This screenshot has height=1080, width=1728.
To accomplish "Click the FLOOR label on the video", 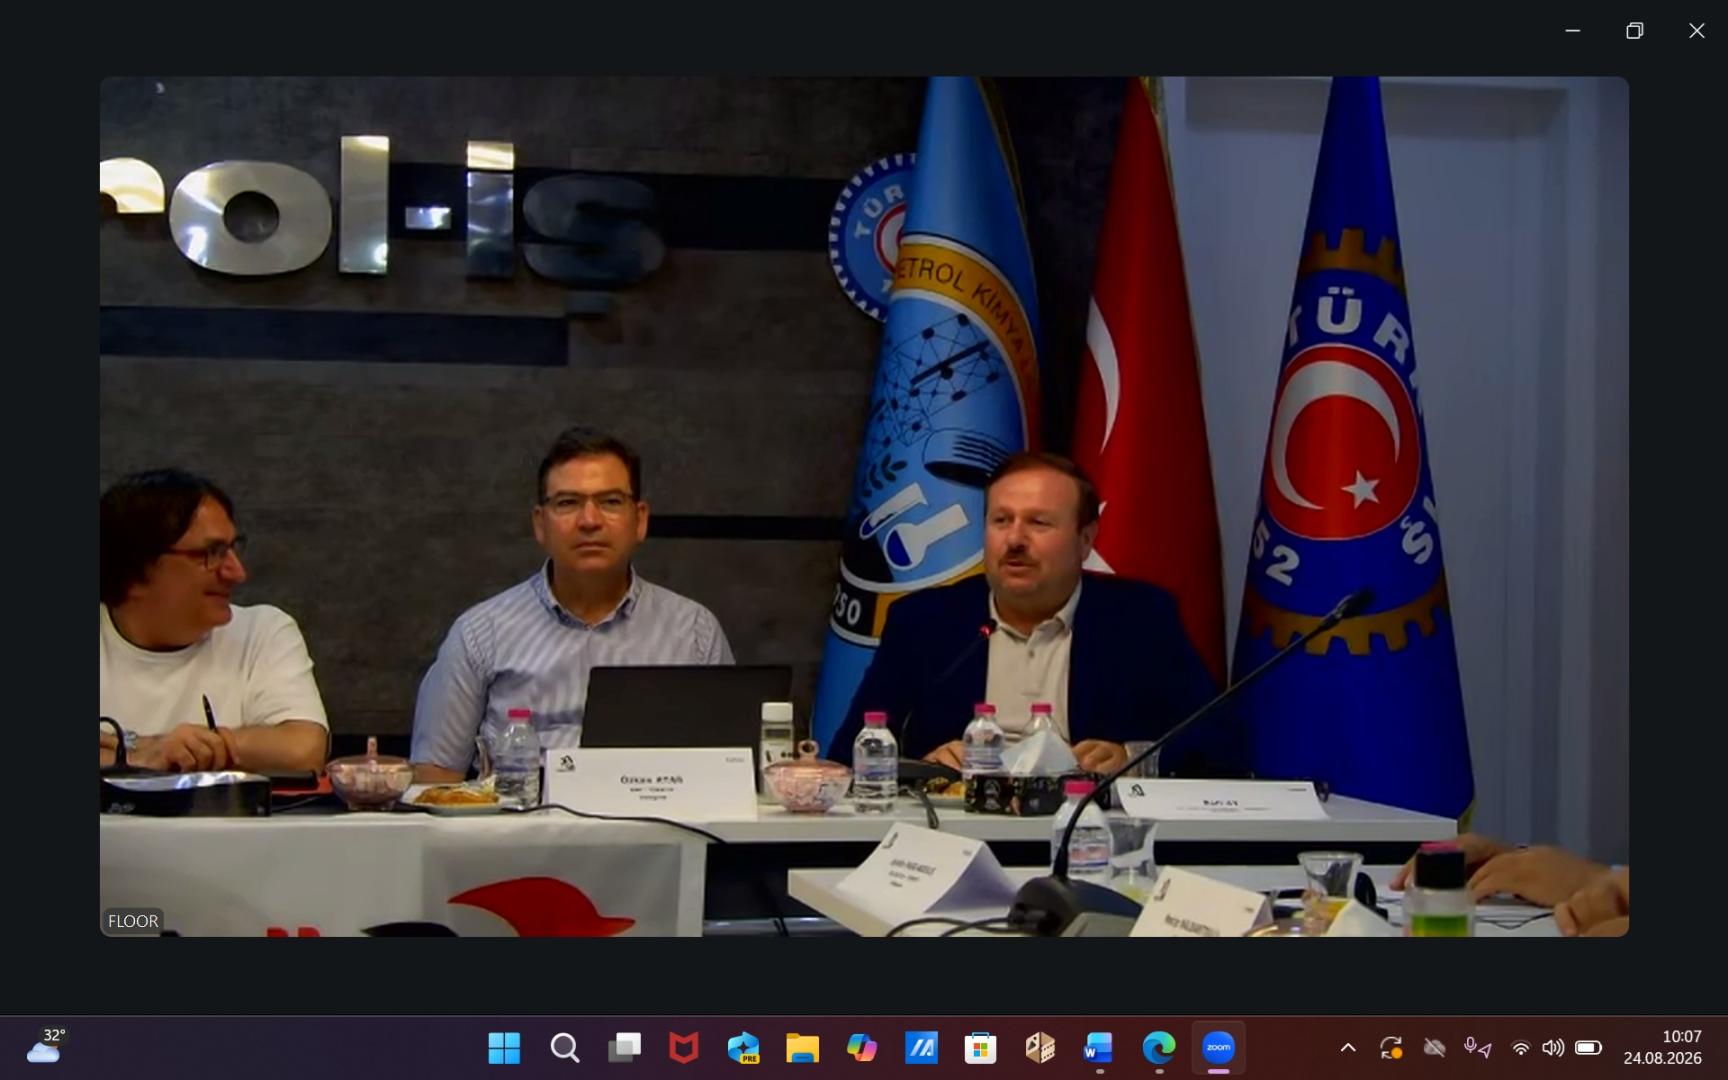I will pyautogui.click(x=133, y=921).
